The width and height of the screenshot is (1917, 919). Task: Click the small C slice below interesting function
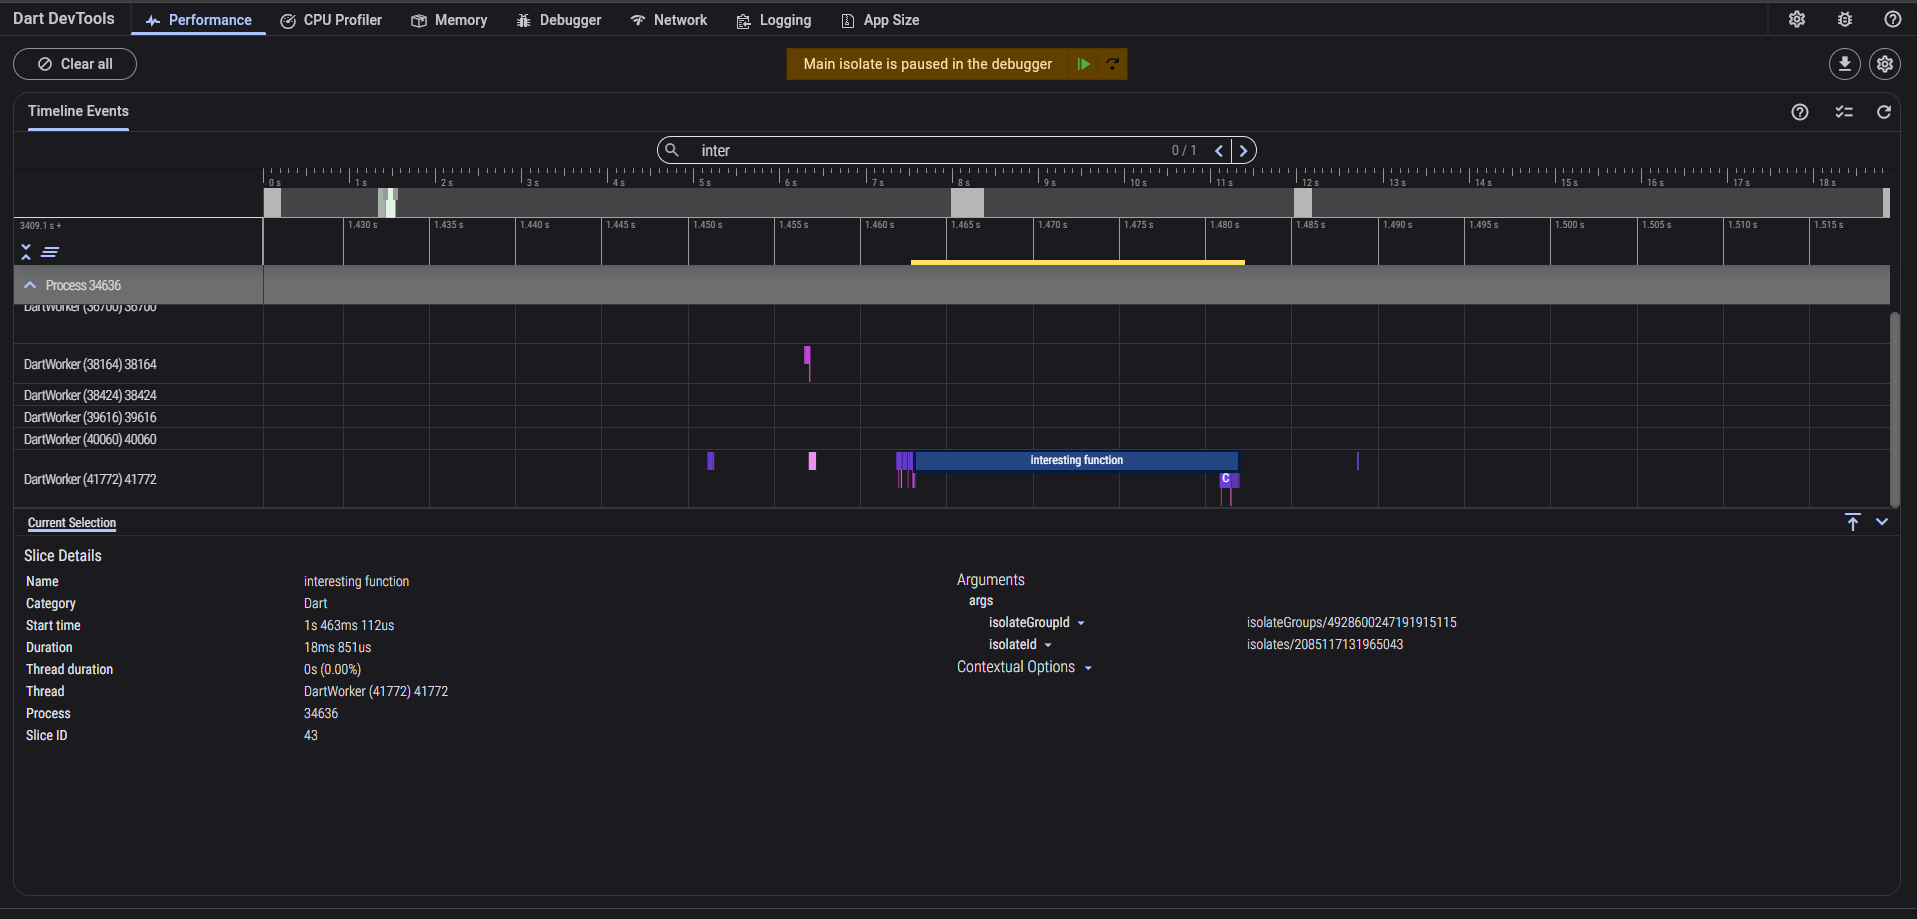pos(1225,479)
